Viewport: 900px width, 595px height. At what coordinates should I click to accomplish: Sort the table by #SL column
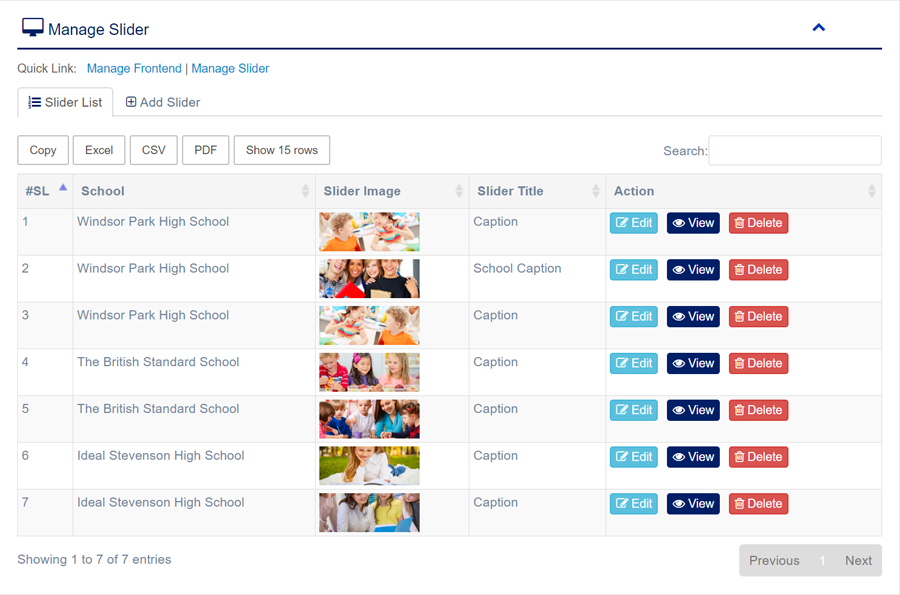(x=63, y=189)
